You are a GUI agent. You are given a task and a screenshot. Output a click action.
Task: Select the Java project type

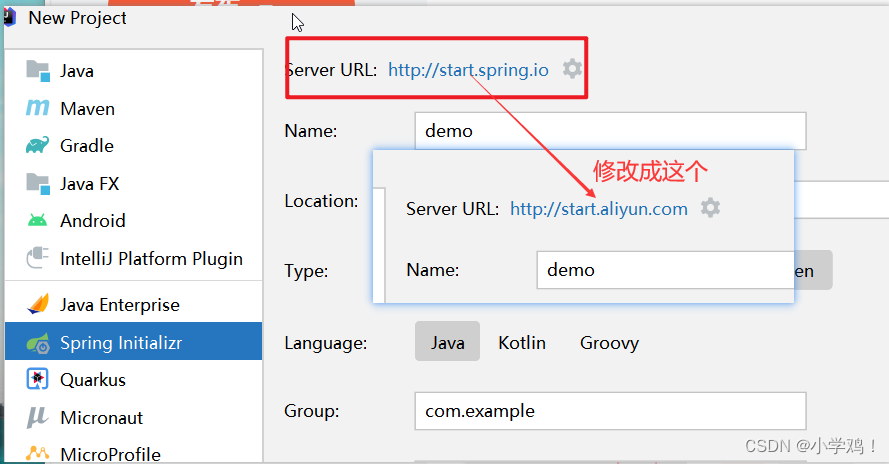[134, 71]
